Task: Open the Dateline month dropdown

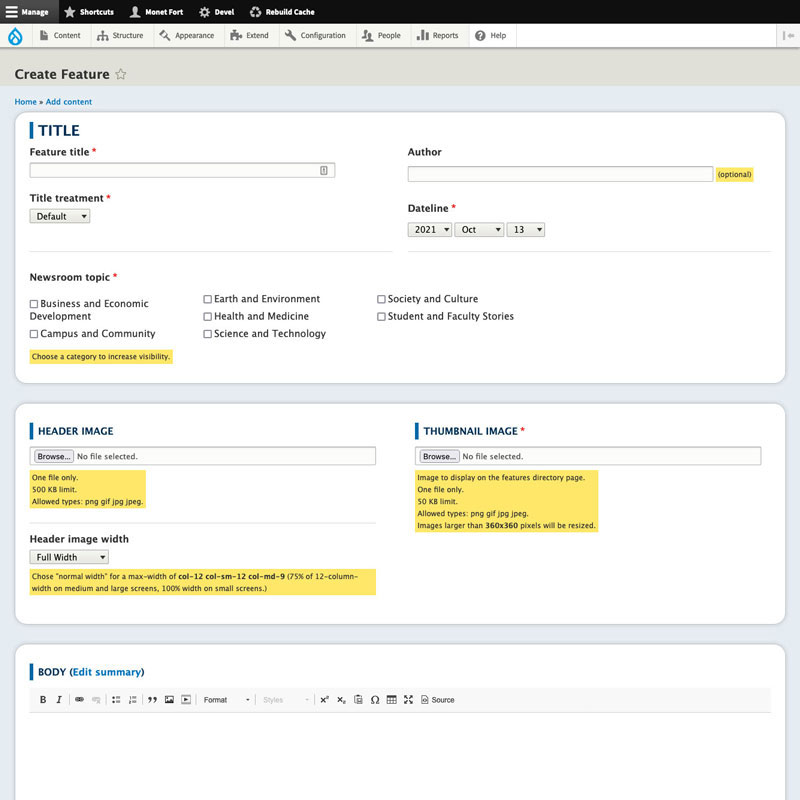Action: coord(479,230)
